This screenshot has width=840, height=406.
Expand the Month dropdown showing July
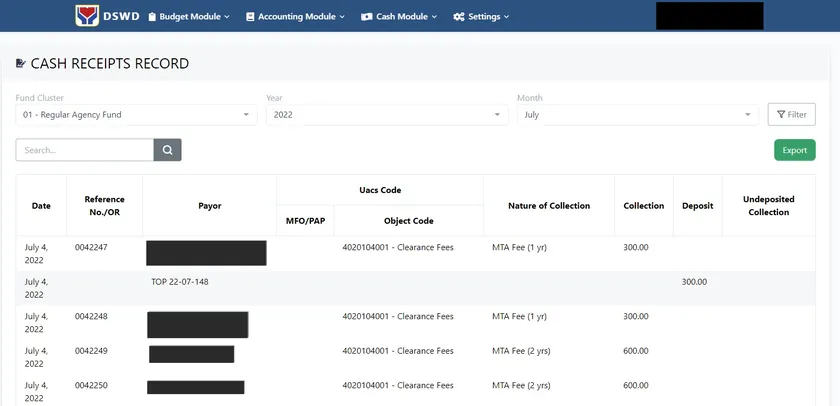click(x=638, y=115)
